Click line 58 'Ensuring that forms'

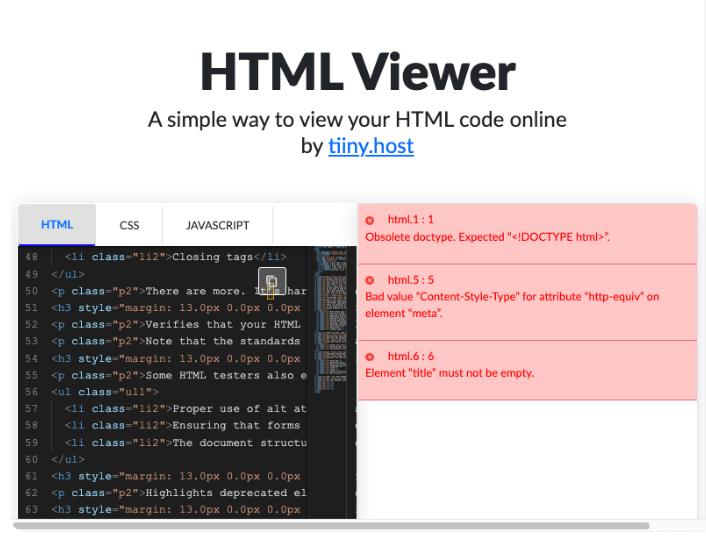coord(182,425)
